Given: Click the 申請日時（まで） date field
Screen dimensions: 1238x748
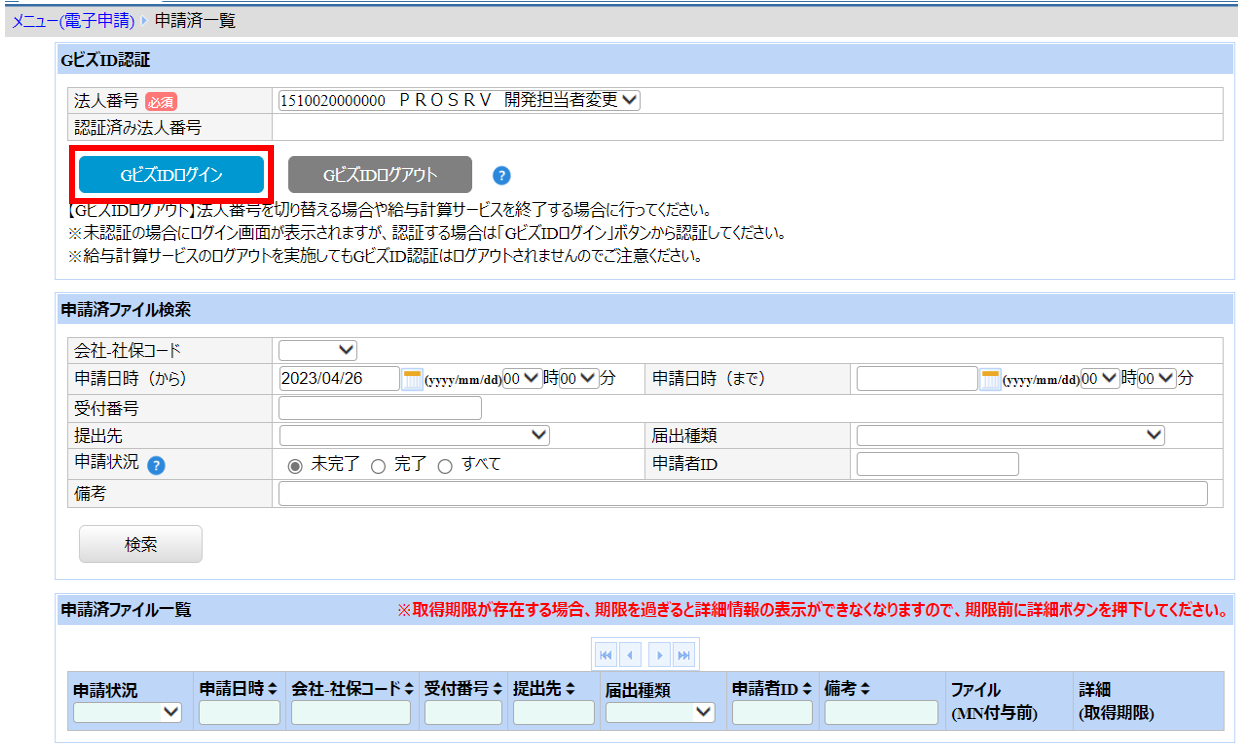Looking at the screenshot, I should [x=917, y=379].
